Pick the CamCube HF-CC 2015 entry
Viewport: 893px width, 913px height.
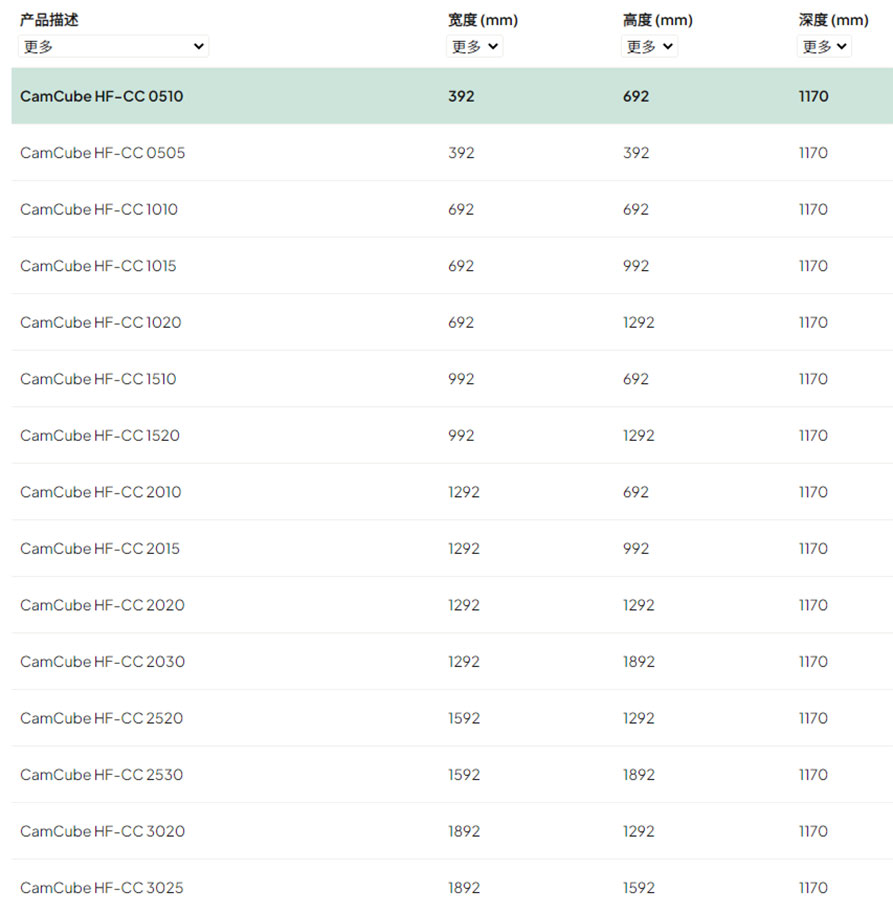point(452,548)
